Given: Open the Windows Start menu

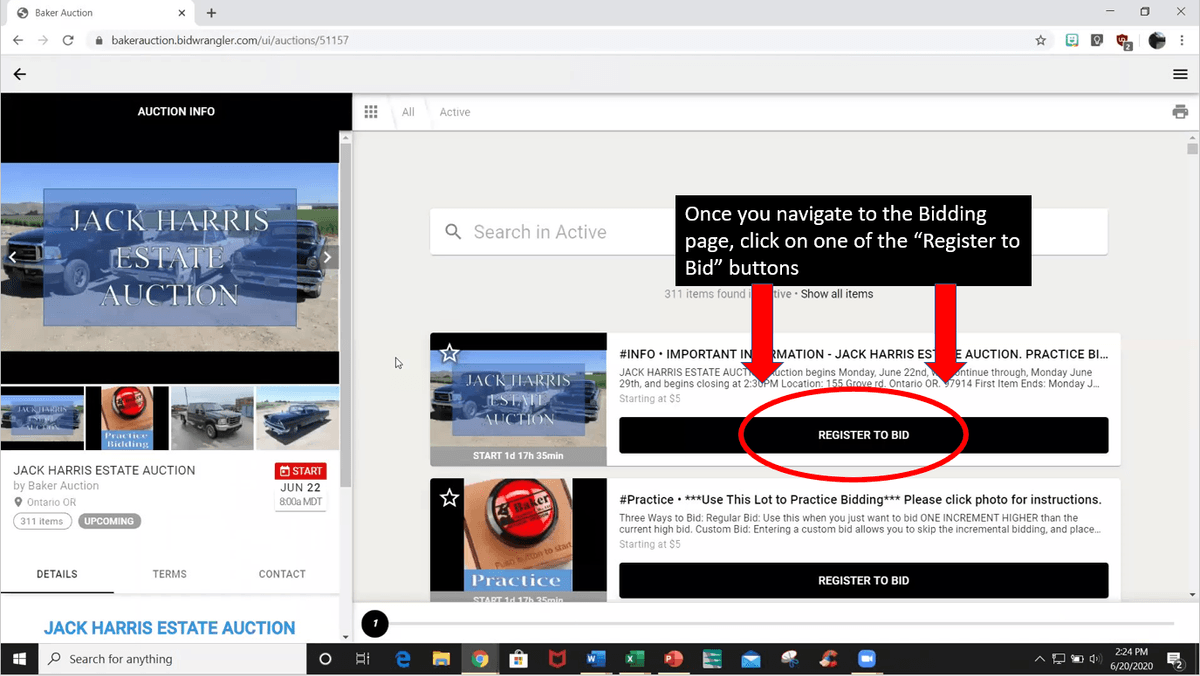Looking at the screenshot, I should point(19,659).
